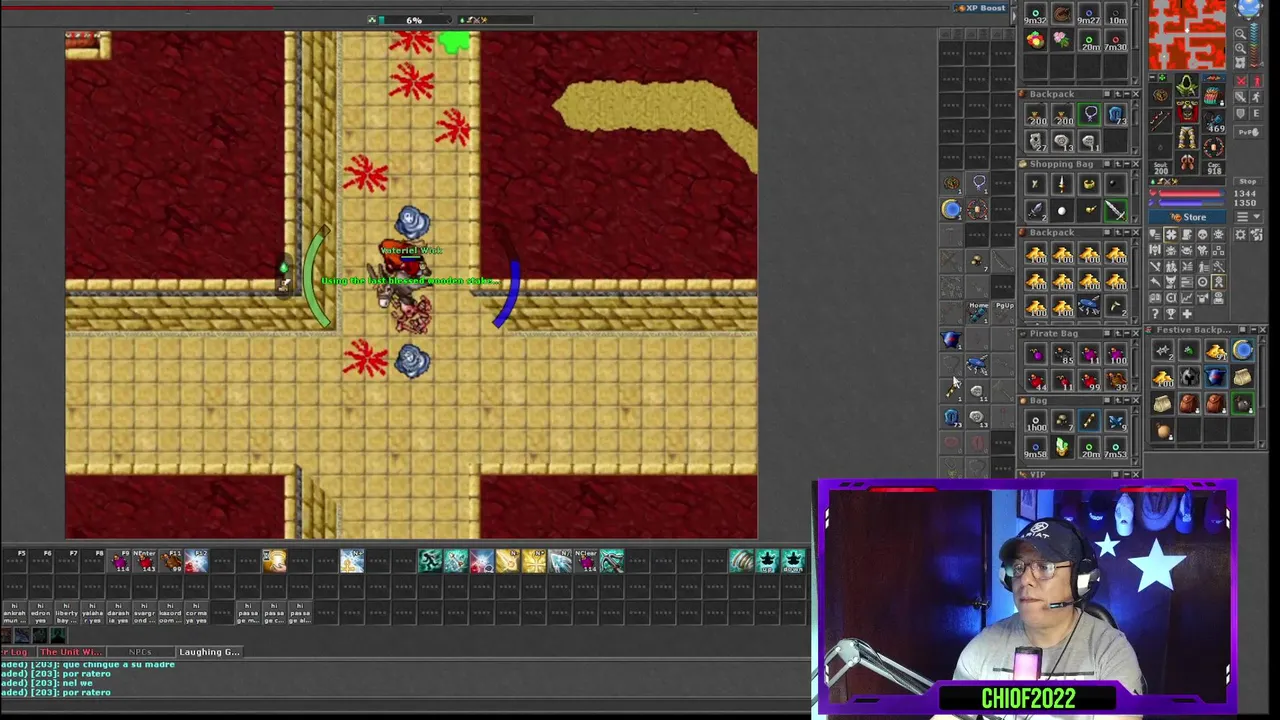Open the trophy icon in sidebar
1280x720 pixels.
[x=1171, y=314]
